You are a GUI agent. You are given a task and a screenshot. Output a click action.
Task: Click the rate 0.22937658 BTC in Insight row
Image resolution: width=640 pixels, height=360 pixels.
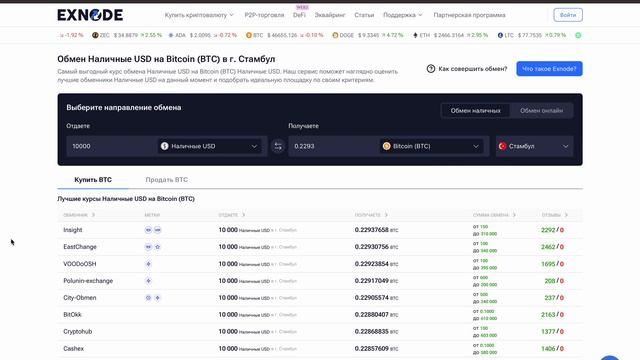pos(376,230)
